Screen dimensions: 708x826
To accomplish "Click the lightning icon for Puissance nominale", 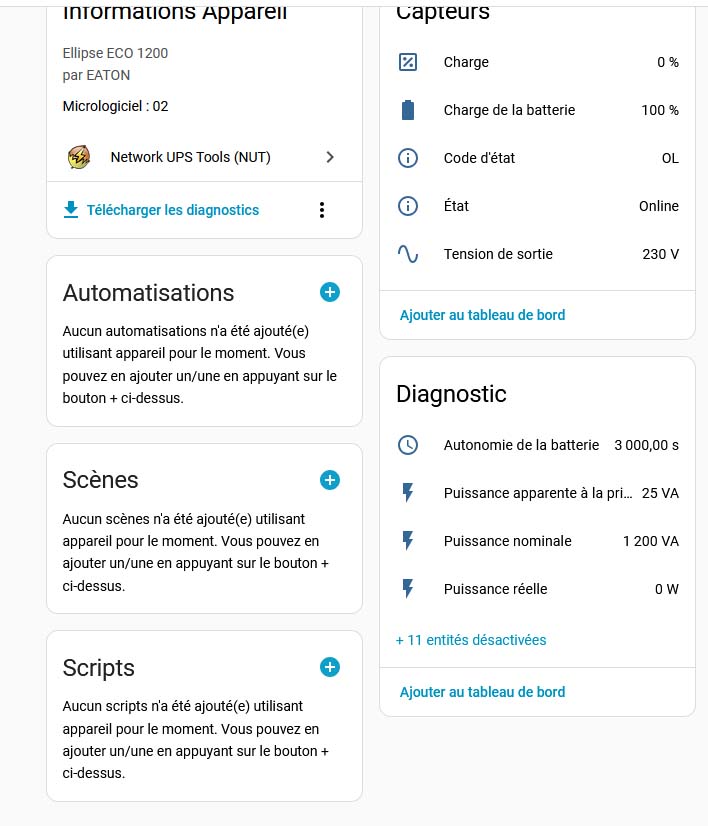I will click(408, 541).
